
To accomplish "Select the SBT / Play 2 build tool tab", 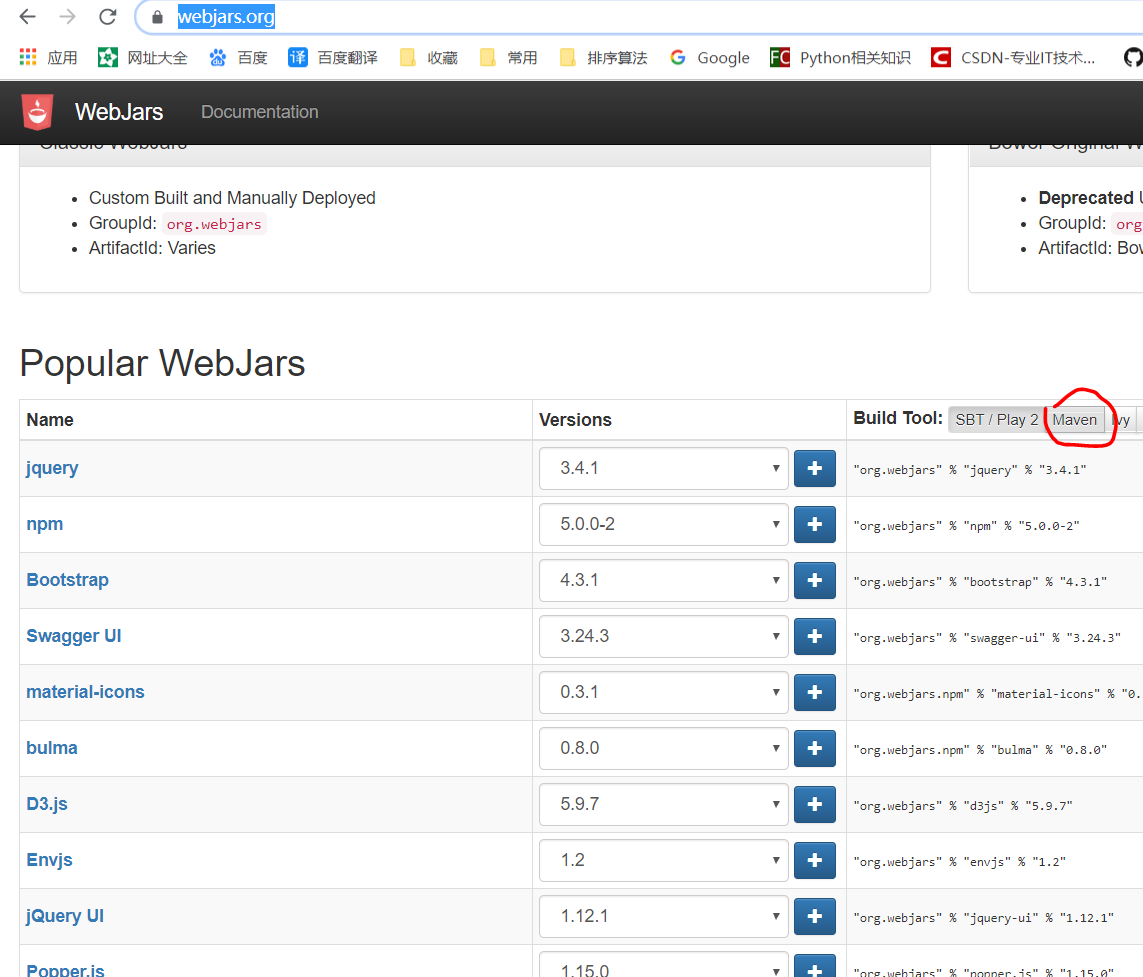I will (x=996, y=420).
